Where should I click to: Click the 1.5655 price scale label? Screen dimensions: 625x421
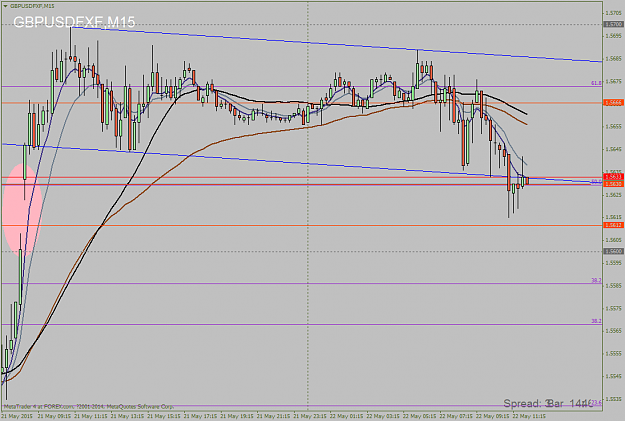(614, 126)
